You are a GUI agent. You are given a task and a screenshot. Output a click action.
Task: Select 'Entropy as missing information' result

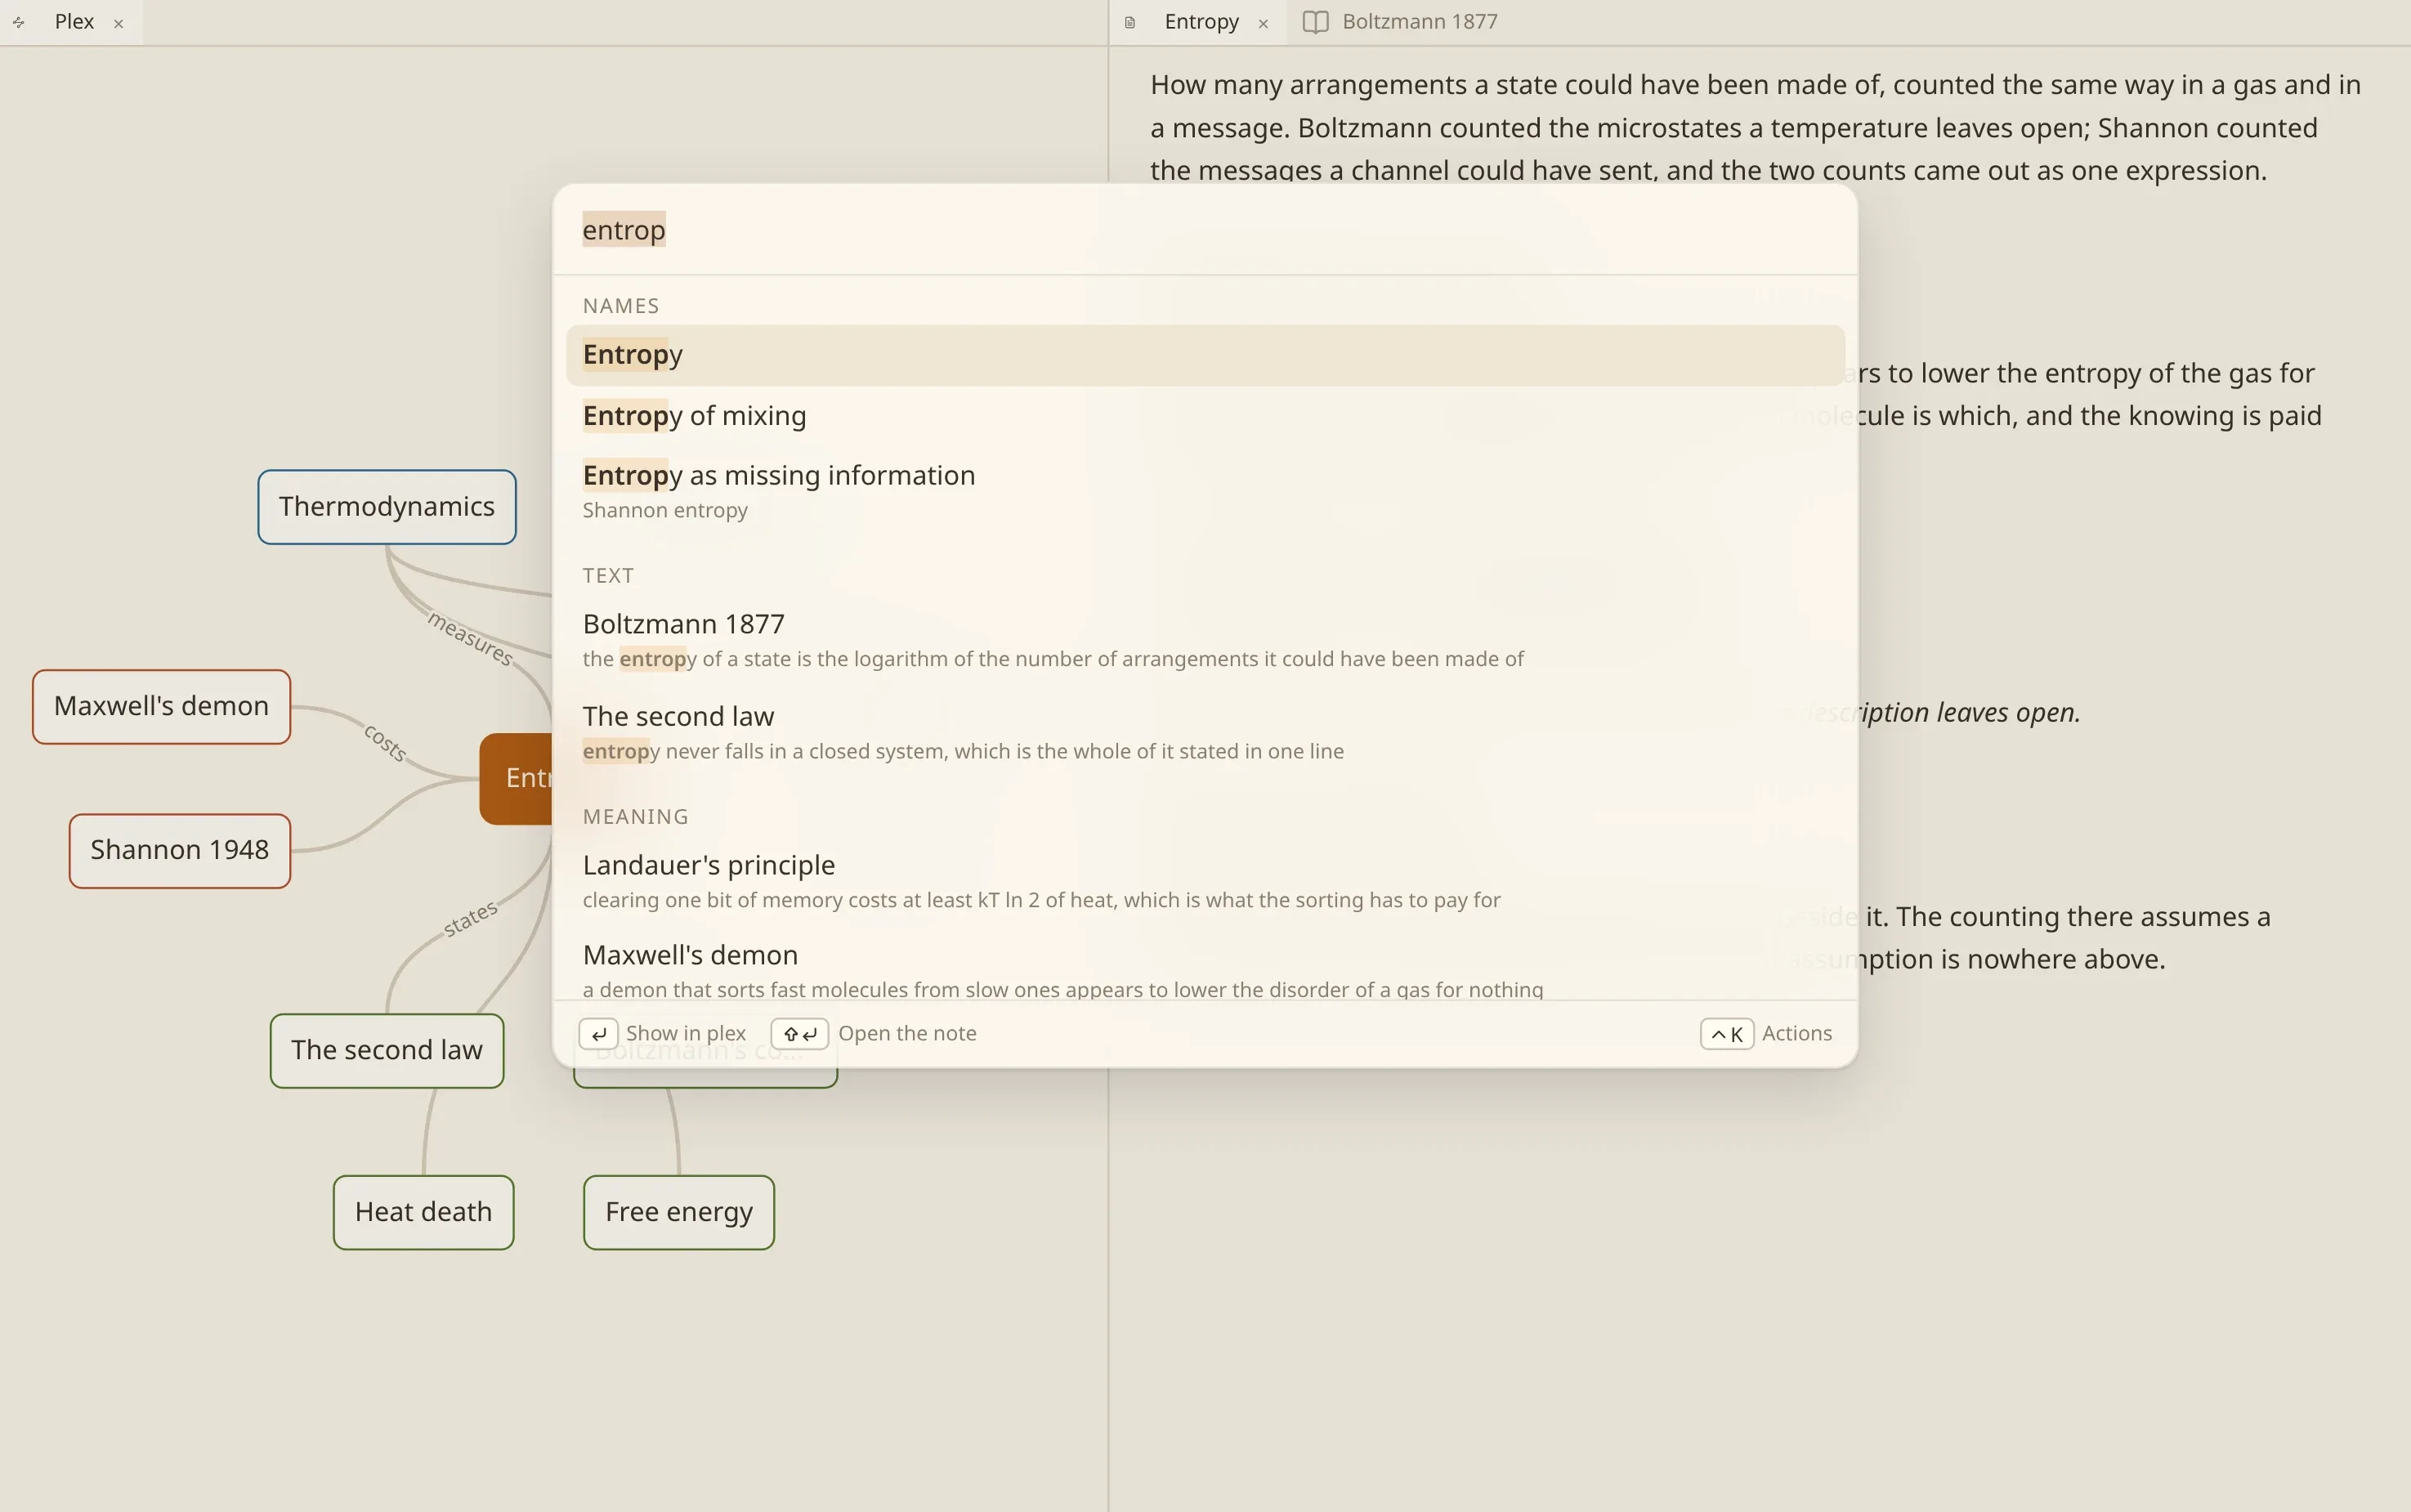tap(1204, 490)
